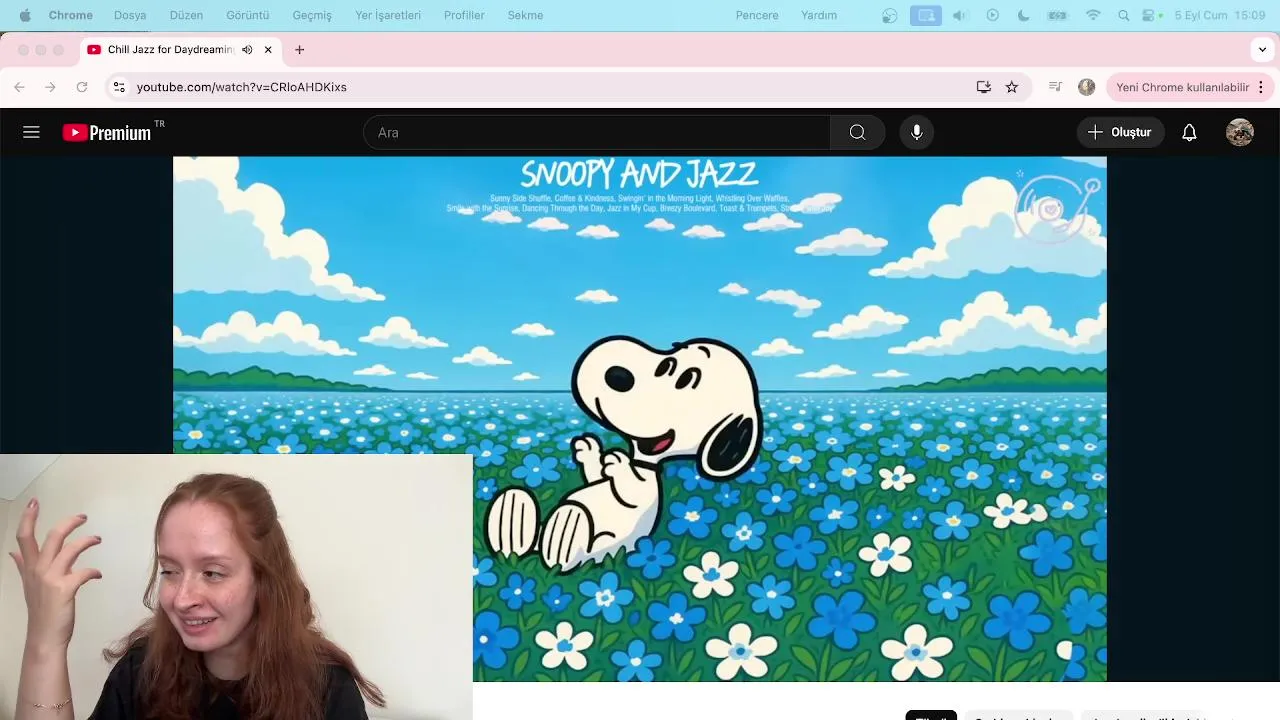
Task: Click the YouTube search magnifier button
Action: (857, 132)
